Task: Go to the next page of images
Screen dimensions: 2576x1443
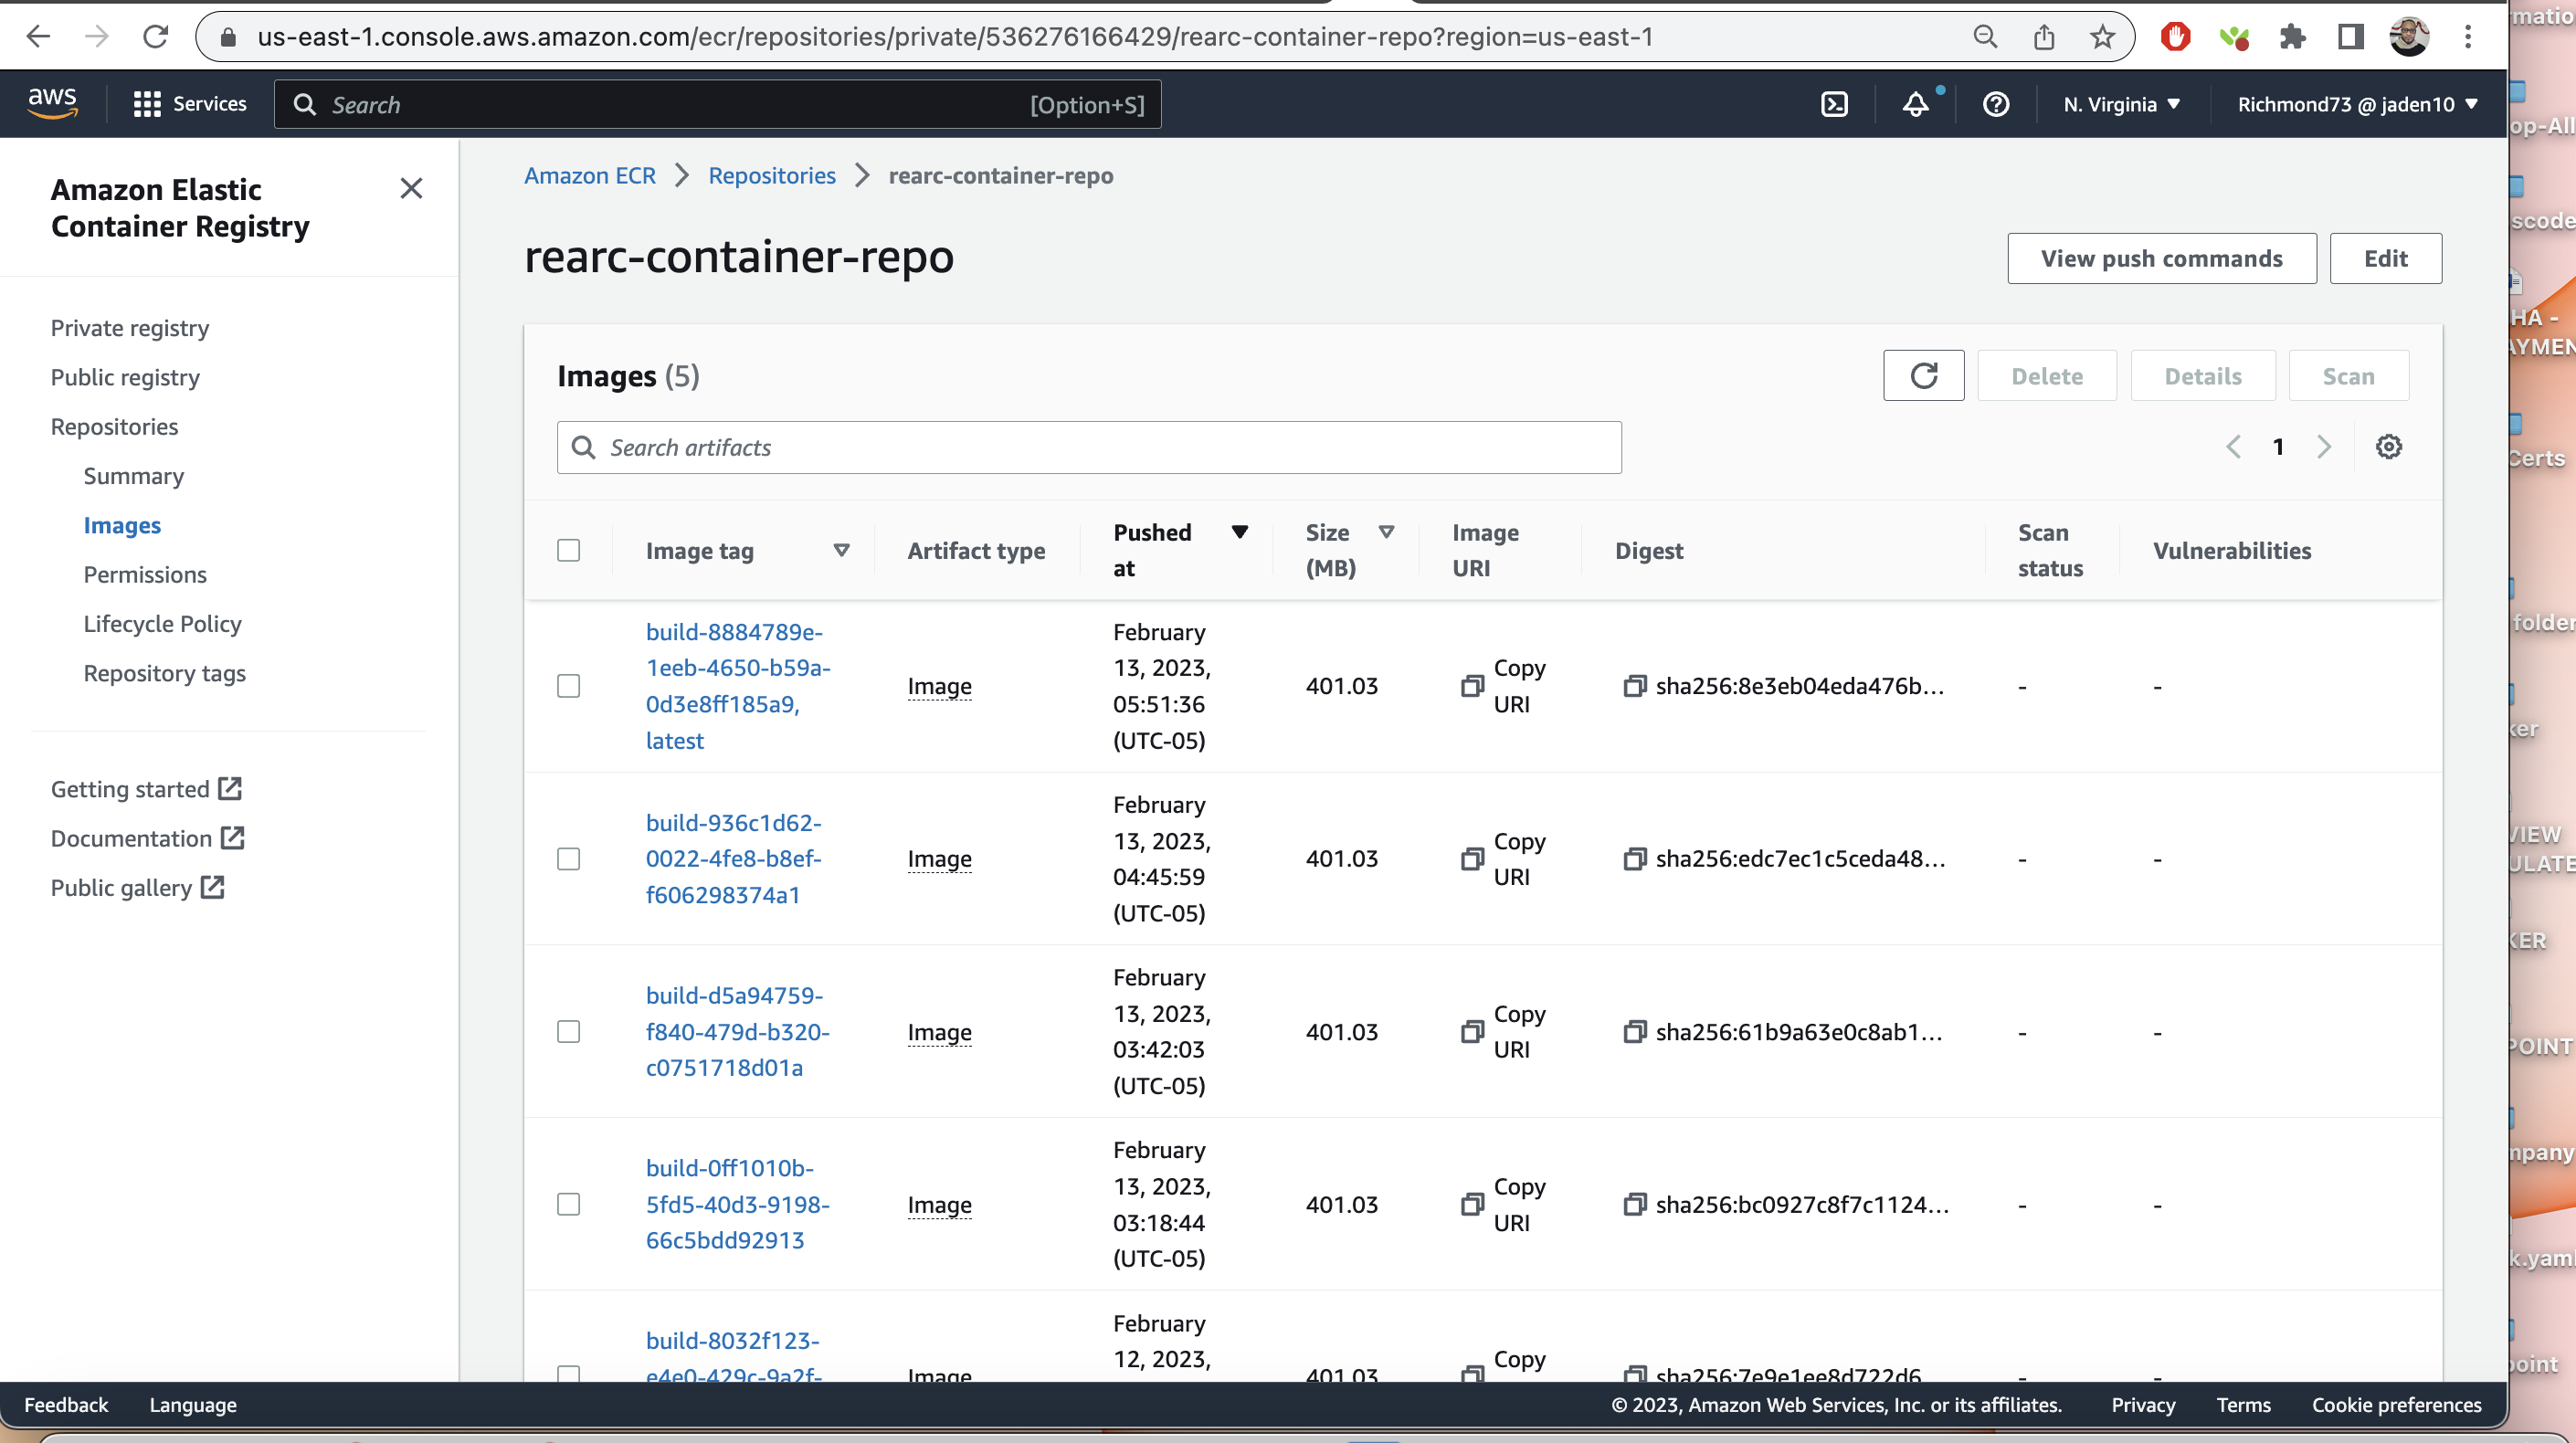Action: click(2324, 447)
